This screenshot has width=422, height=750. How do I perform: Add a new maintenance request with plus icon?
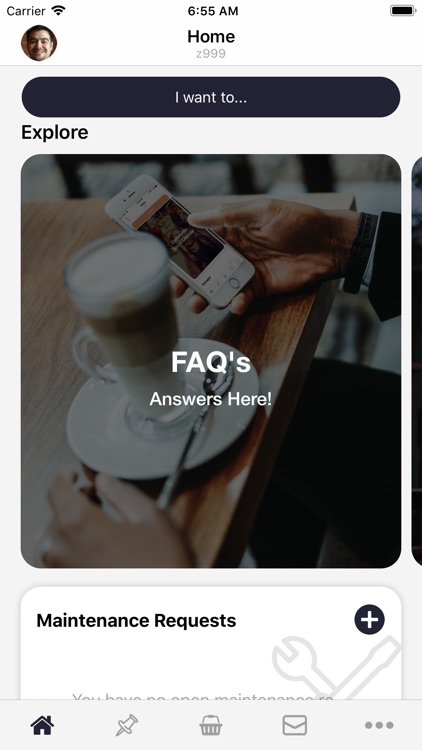(369, 620)
